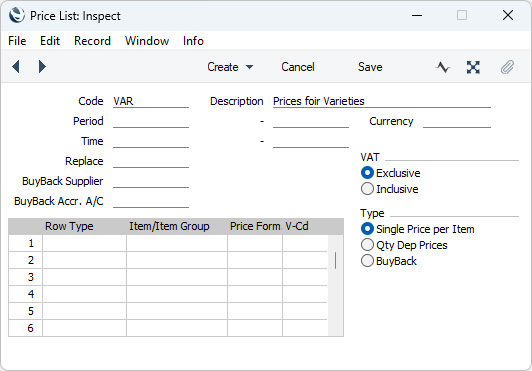Click the table's vertical scrollbar handle
The image size is (532, 371).
pos(335,261)
